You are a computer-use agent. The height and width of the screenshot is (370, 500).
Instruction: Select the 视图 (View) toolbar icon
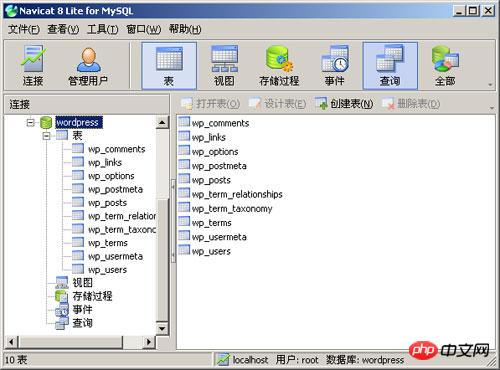click(x=224, y=66)
